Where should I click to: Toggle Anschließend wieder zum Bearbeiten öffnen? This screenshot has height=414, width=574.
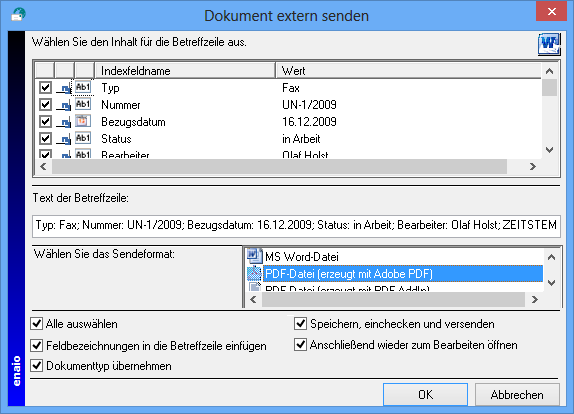300,345
